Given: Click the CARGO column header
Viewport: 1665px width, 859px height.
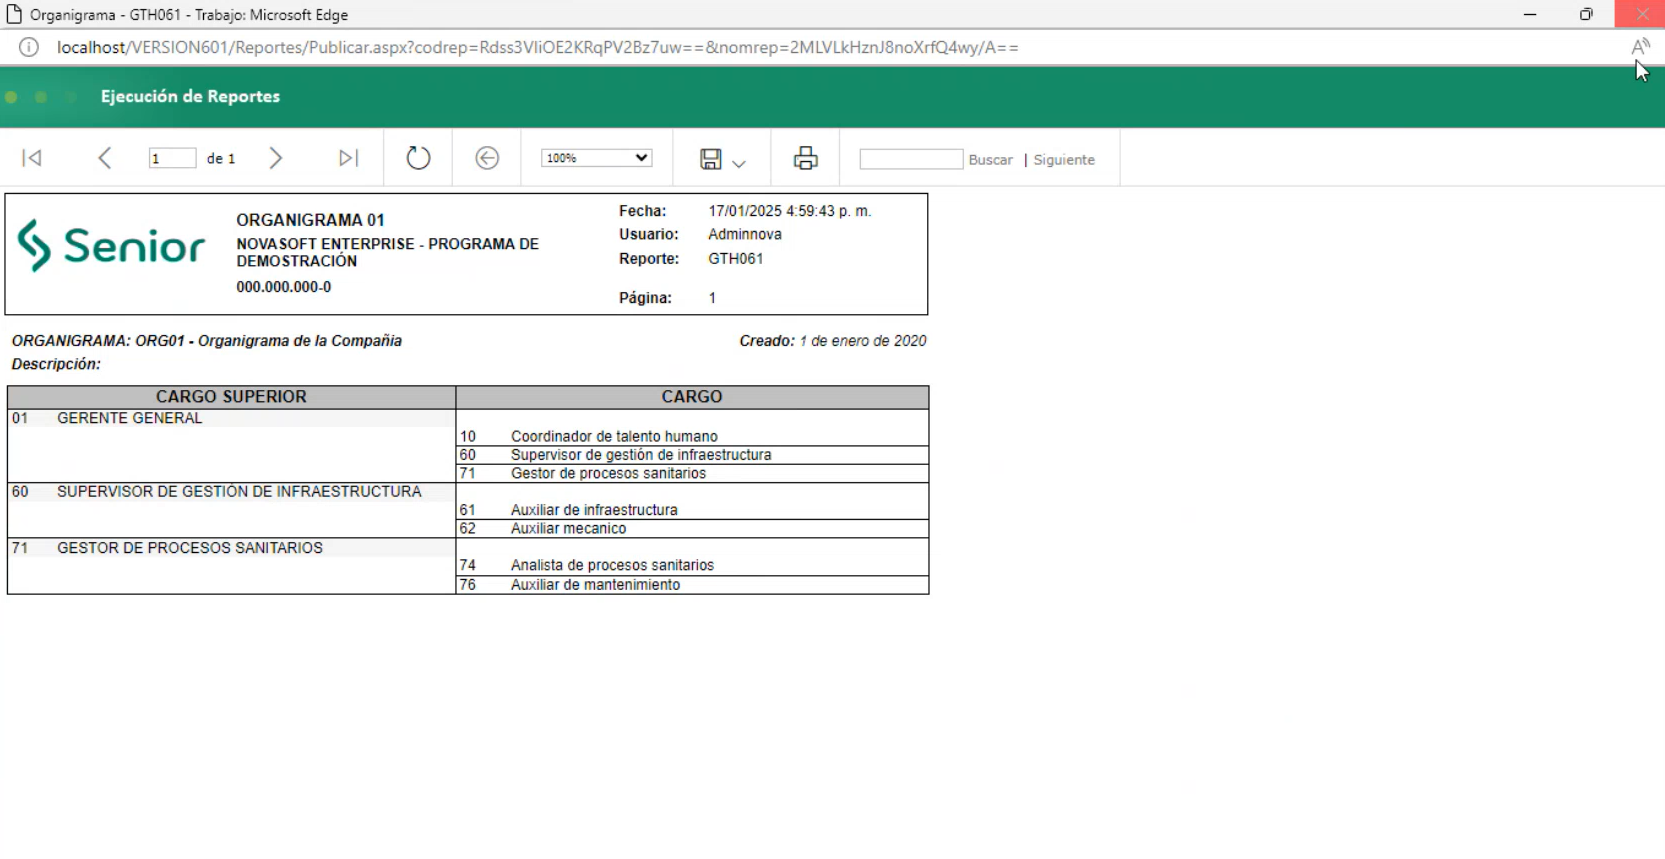Looking at the screenshot, I should coord(692,397).
